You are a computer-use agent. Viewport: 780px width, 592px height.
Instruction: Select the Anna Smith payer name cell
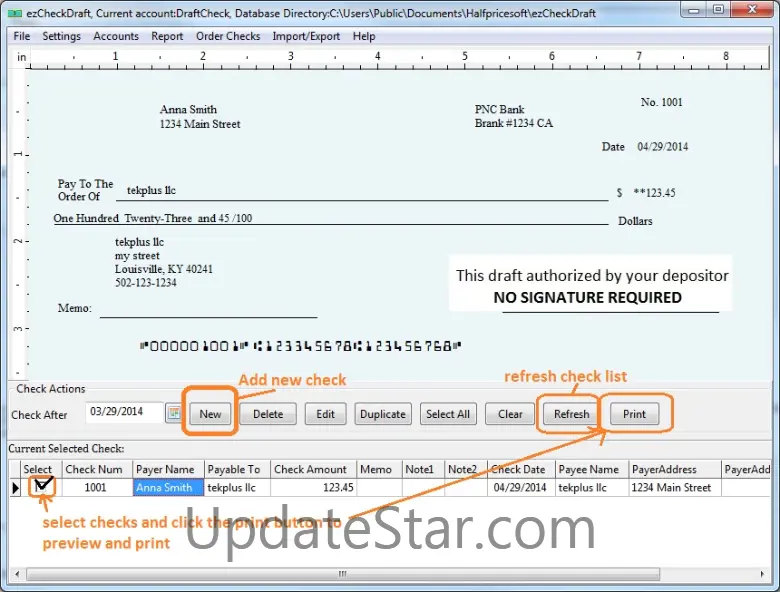pyautogui.click(x=168, y=488)
